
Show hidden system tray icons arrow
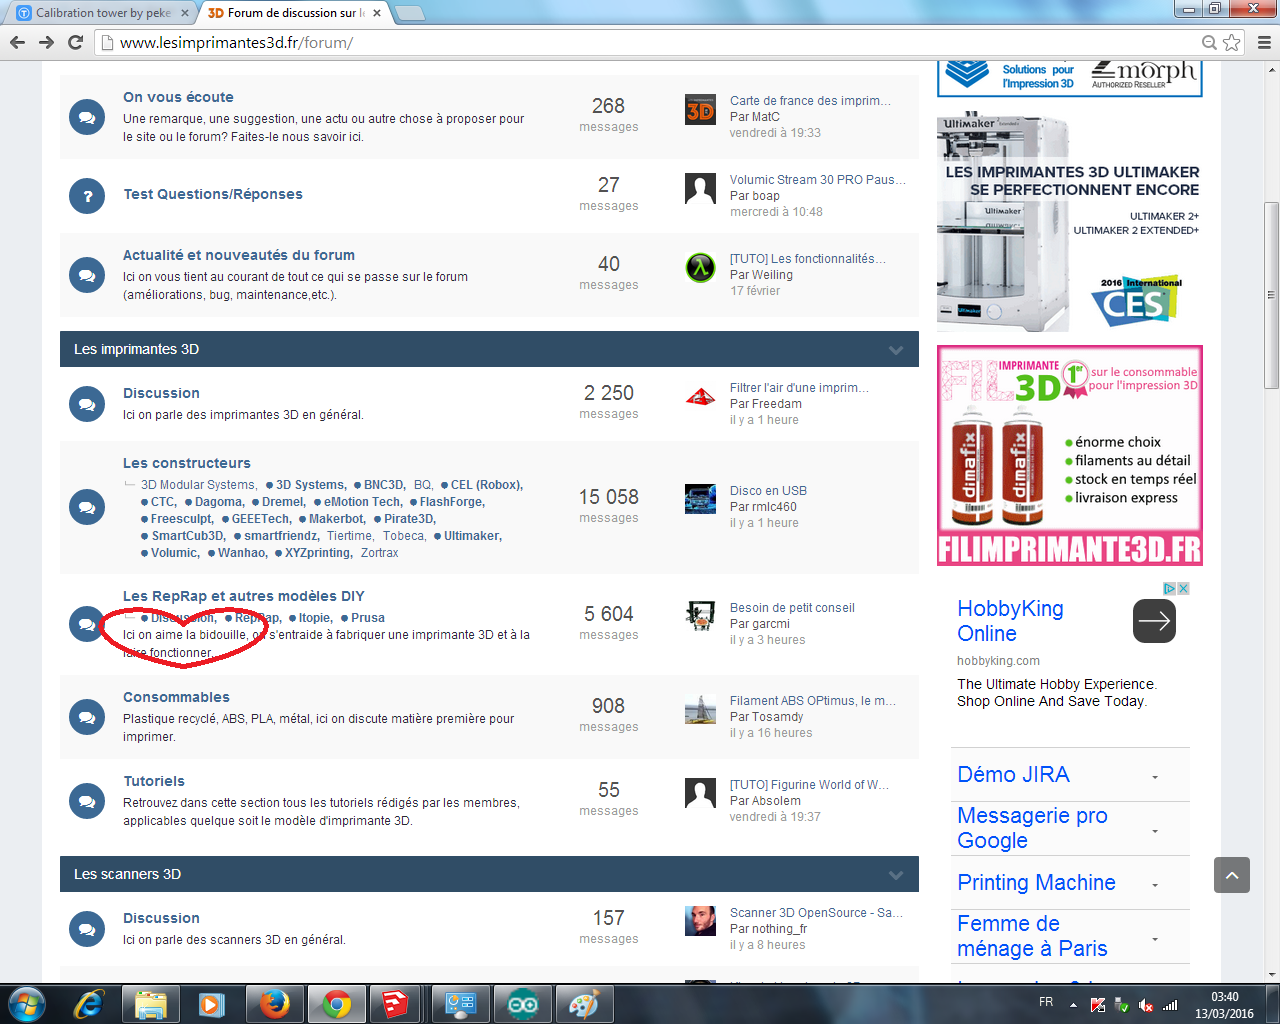pyautogui.click(x=1073, y=1004)
